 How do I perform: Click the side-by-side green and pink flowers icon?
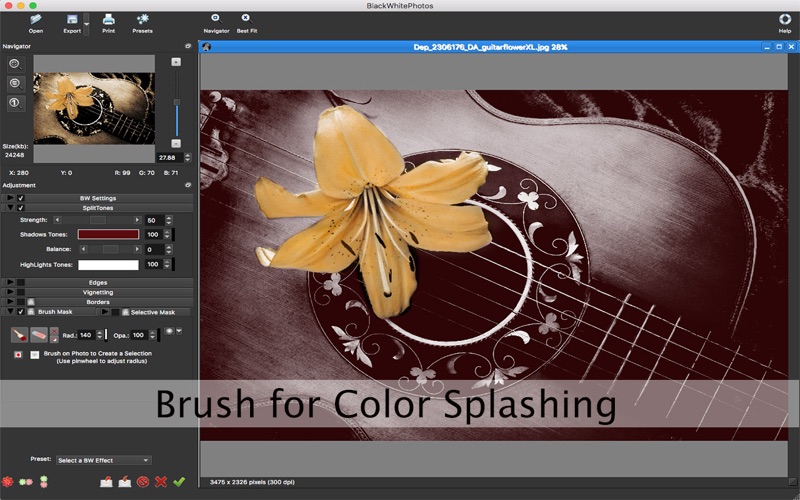[26, 481]
